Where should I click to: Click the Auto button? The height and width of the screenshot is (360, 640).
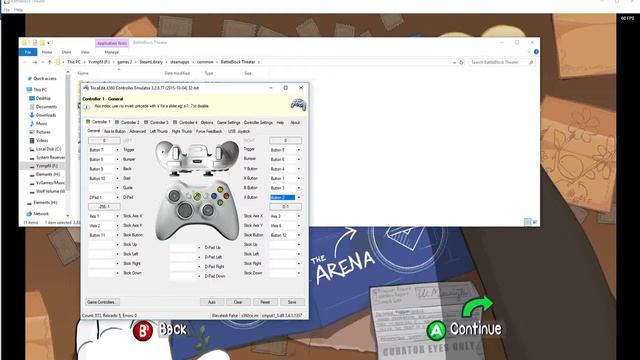click(212, 302)
